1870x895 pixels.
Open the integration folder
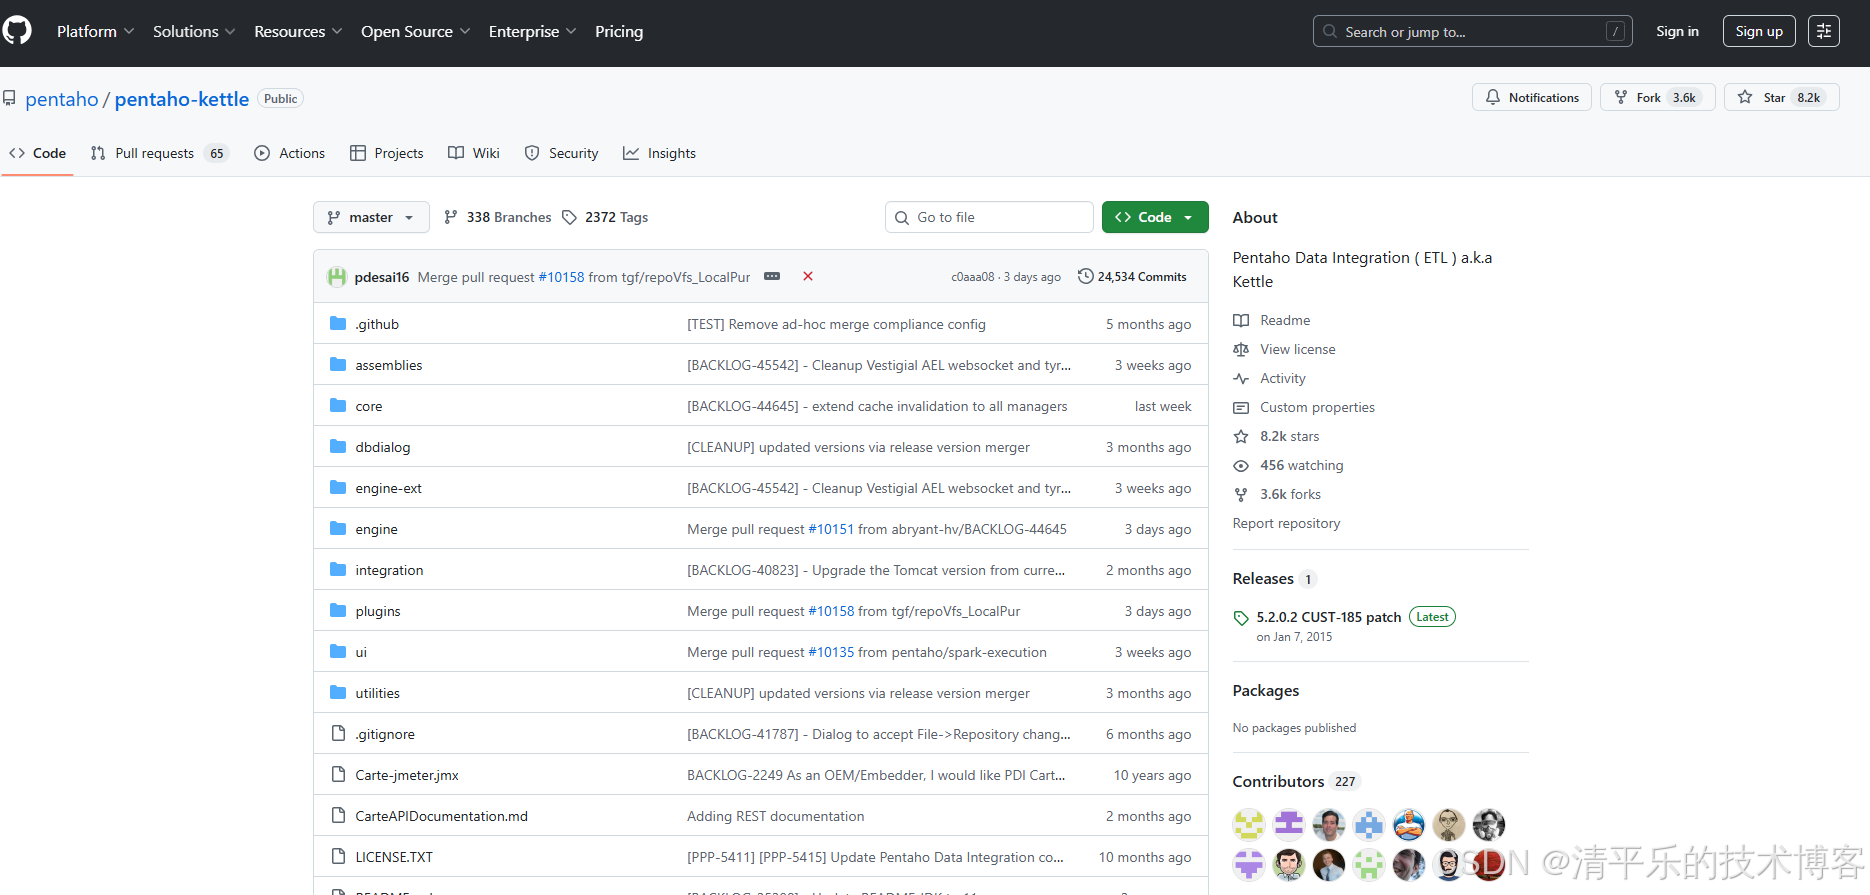[389, 570]
